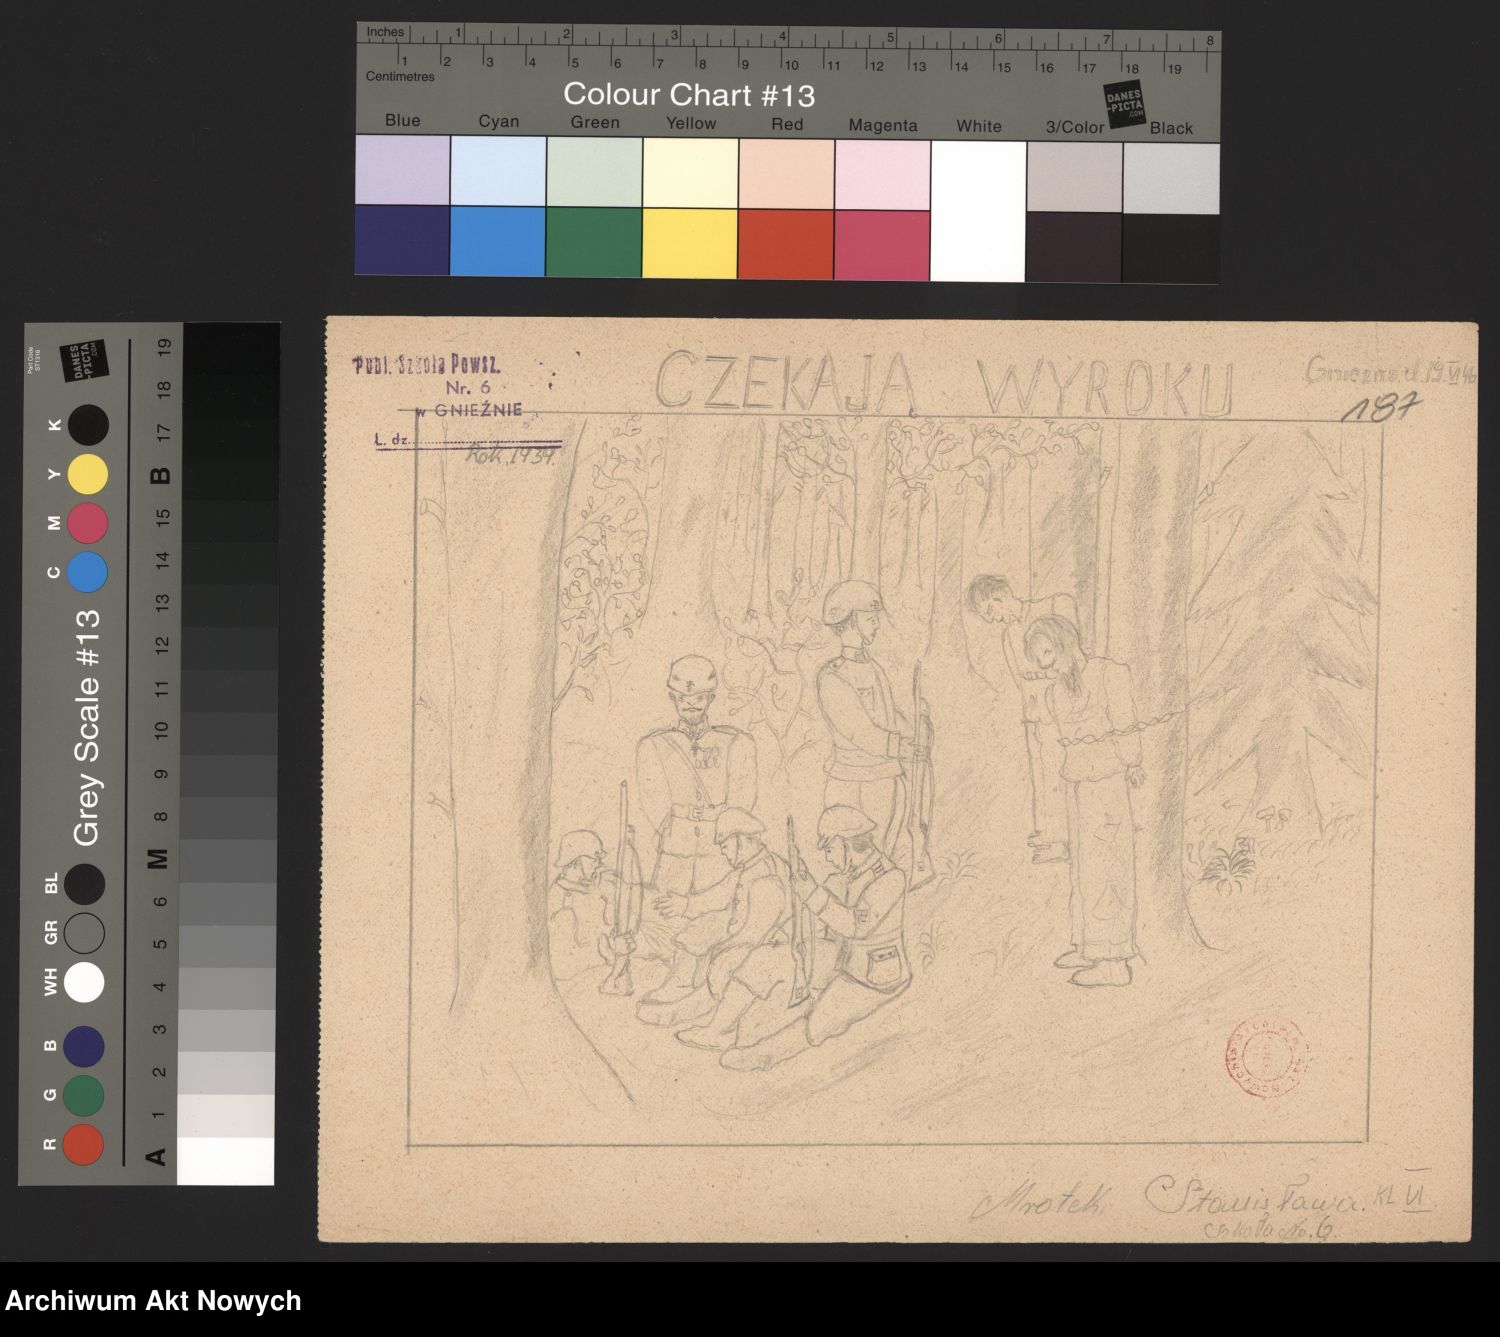
Task: Click the handwritten 'Rok 1939' note
Action: pos(511,456)
